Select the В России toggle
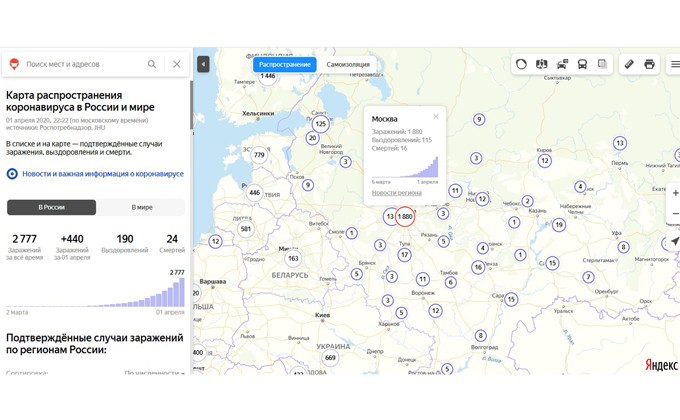Image resolution: width=680 pixels, height=420 pixels. coord(52,207)
